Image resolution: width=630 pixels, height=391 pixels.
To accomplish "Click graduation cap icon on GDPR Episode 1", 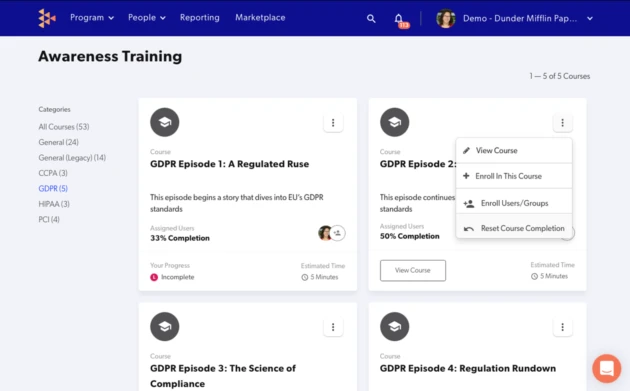I will coord(165,122).
